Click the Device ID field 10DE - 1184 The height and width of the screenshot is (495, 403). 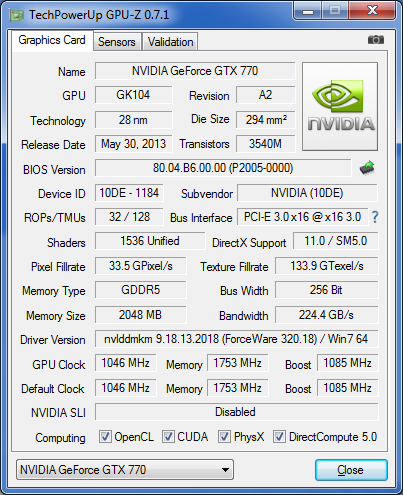pyautogui.click(x=129, y=193)
